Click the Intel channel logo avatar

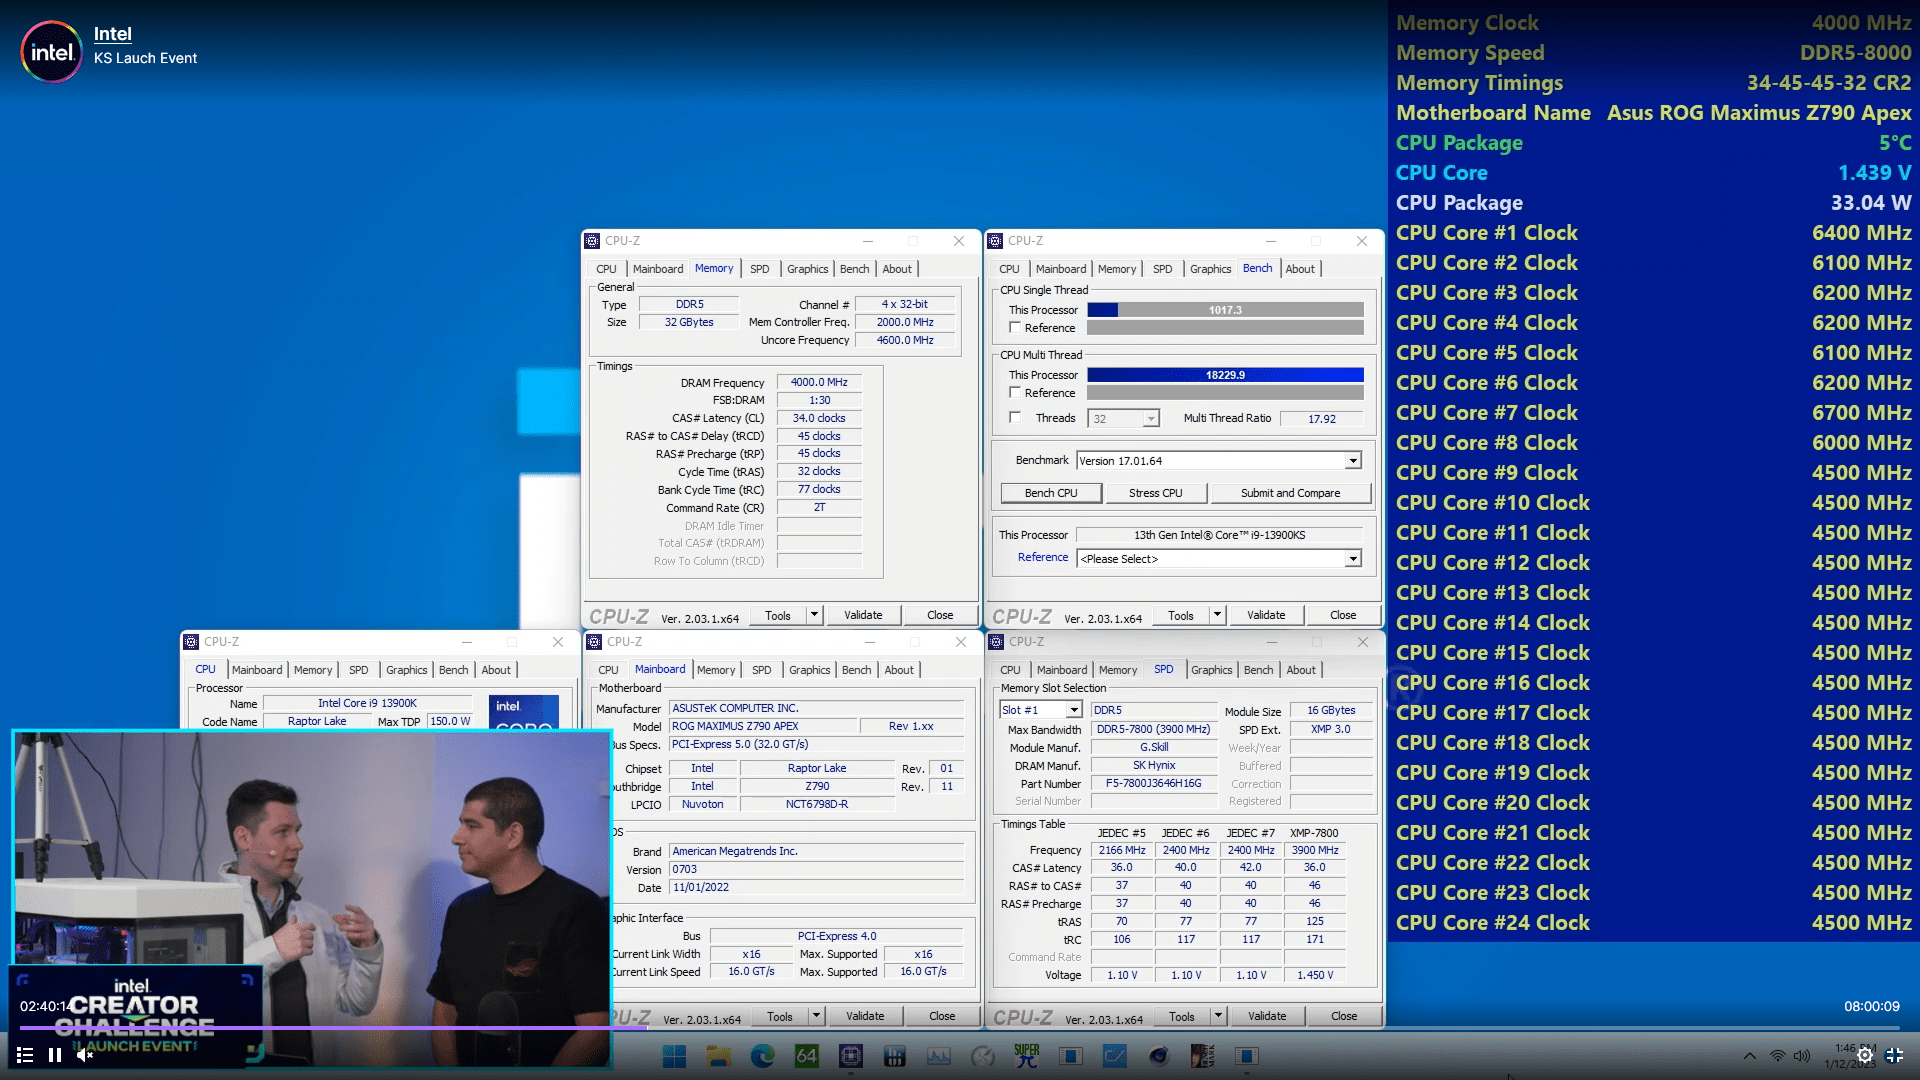coord(51,52)
